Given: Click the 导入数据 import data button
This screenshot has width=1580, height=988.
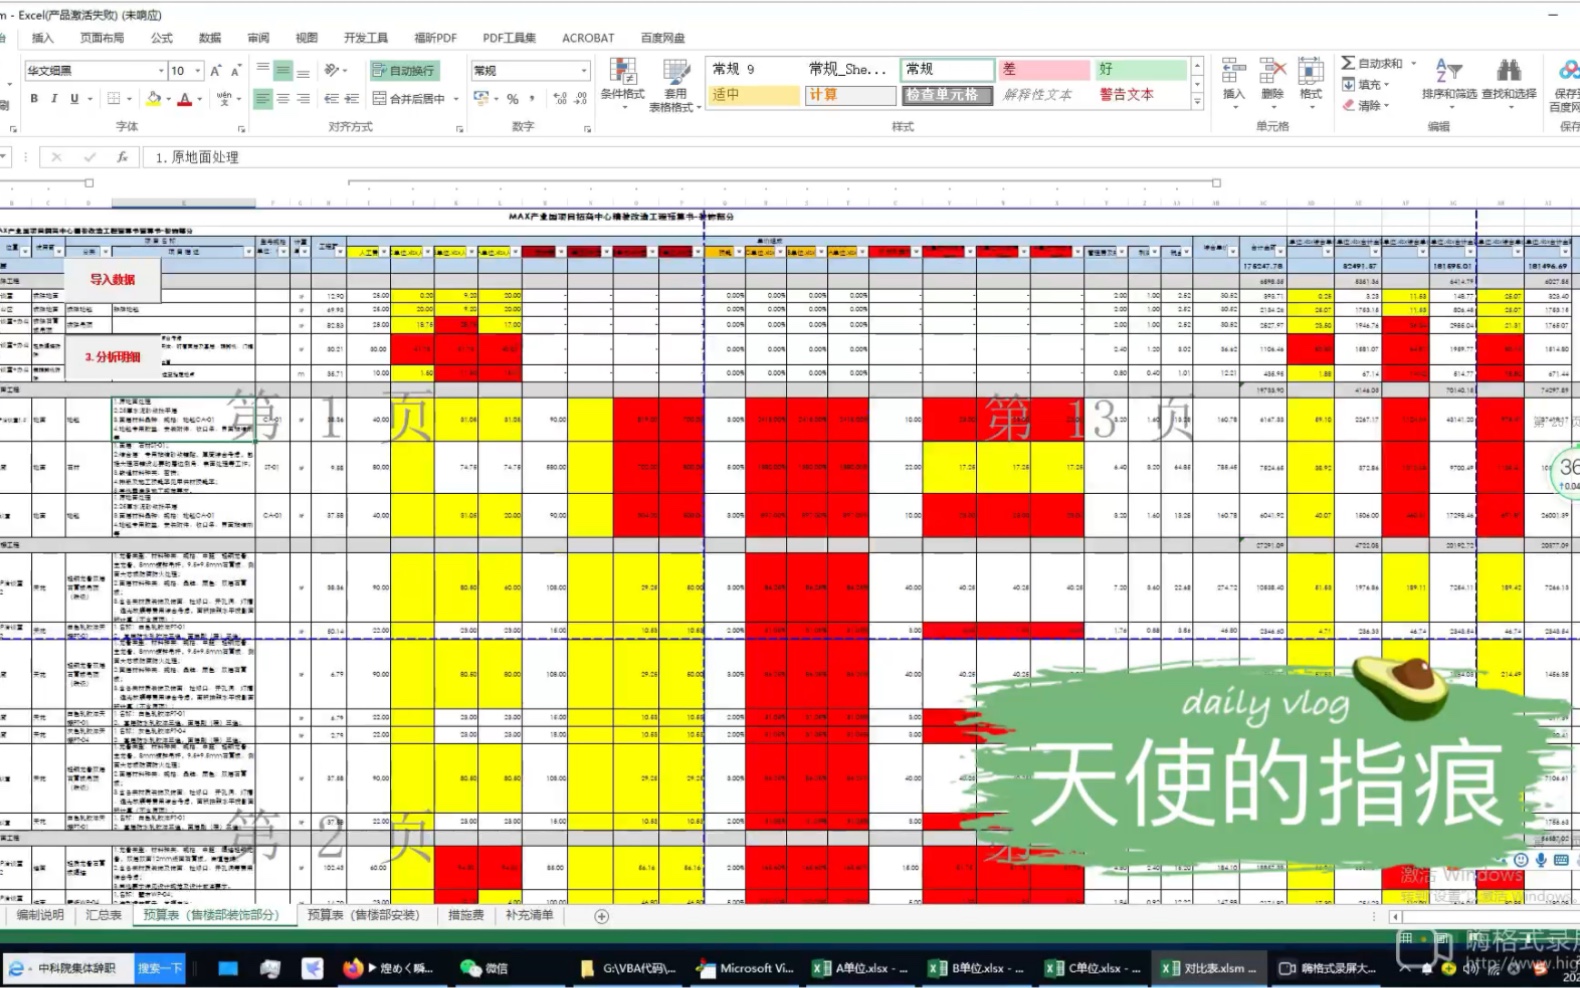Looking at the screenshot, I should coord(112,280).
